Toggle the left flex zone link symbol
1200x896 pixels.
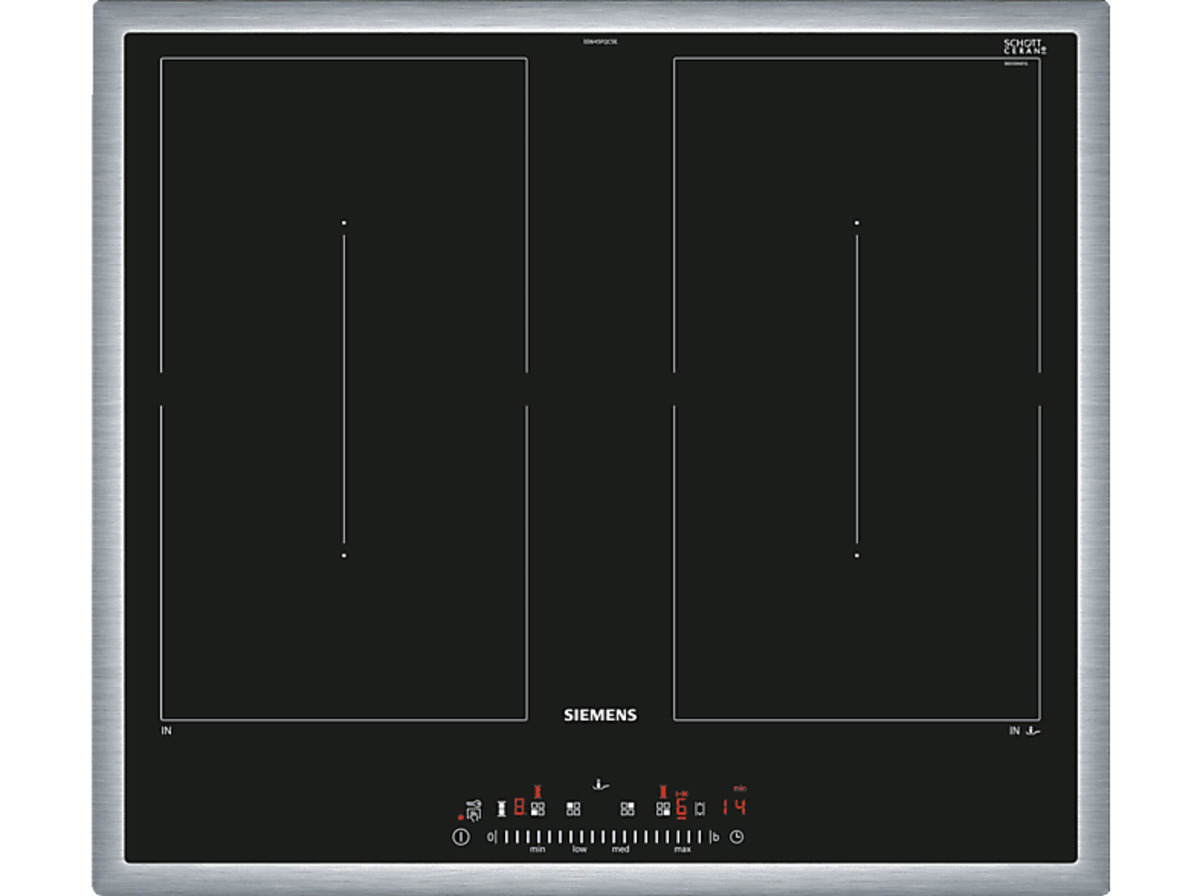(501, 808)
